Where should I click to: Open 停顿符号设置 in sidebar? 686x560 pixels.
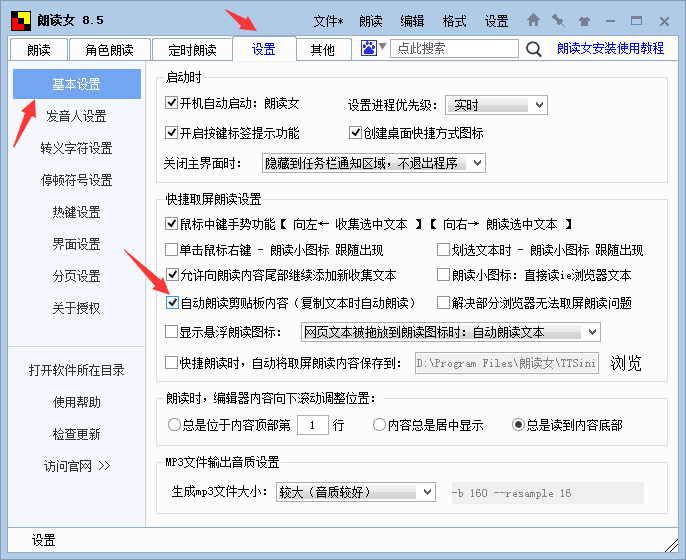click(x=77, y=180)
